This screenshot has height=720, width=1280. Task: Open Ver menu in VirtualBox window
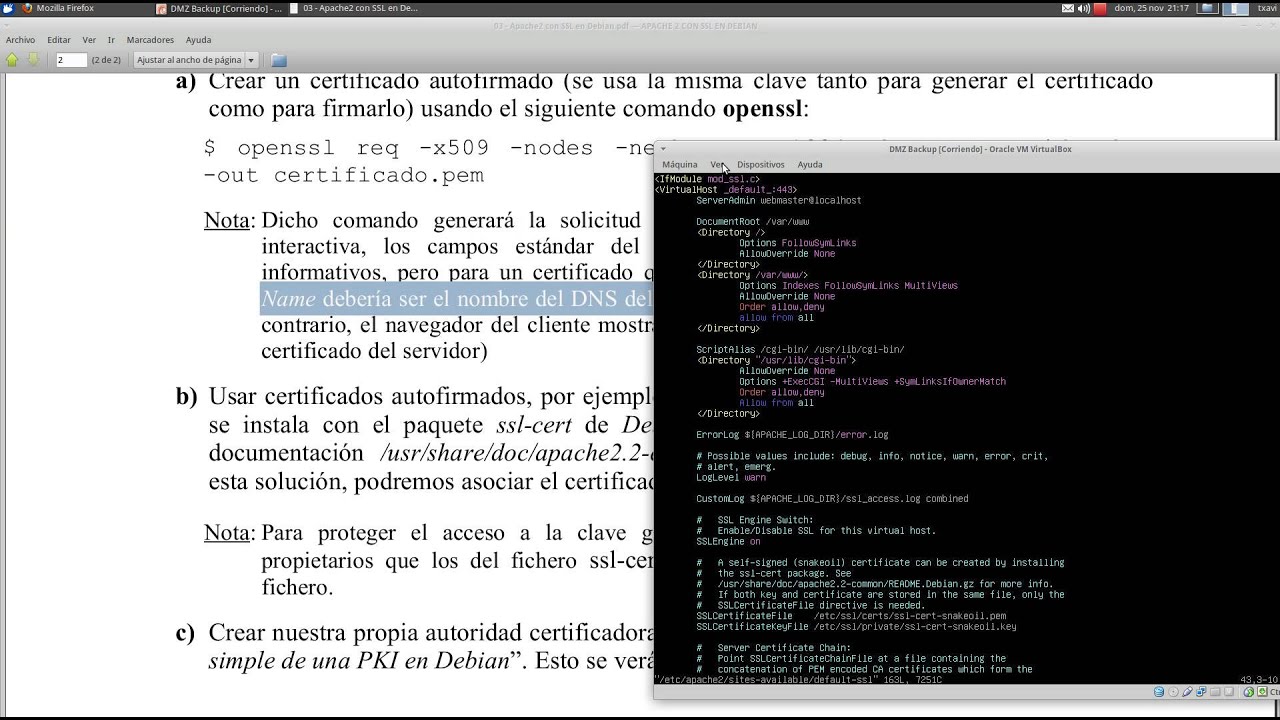point(717,164)
